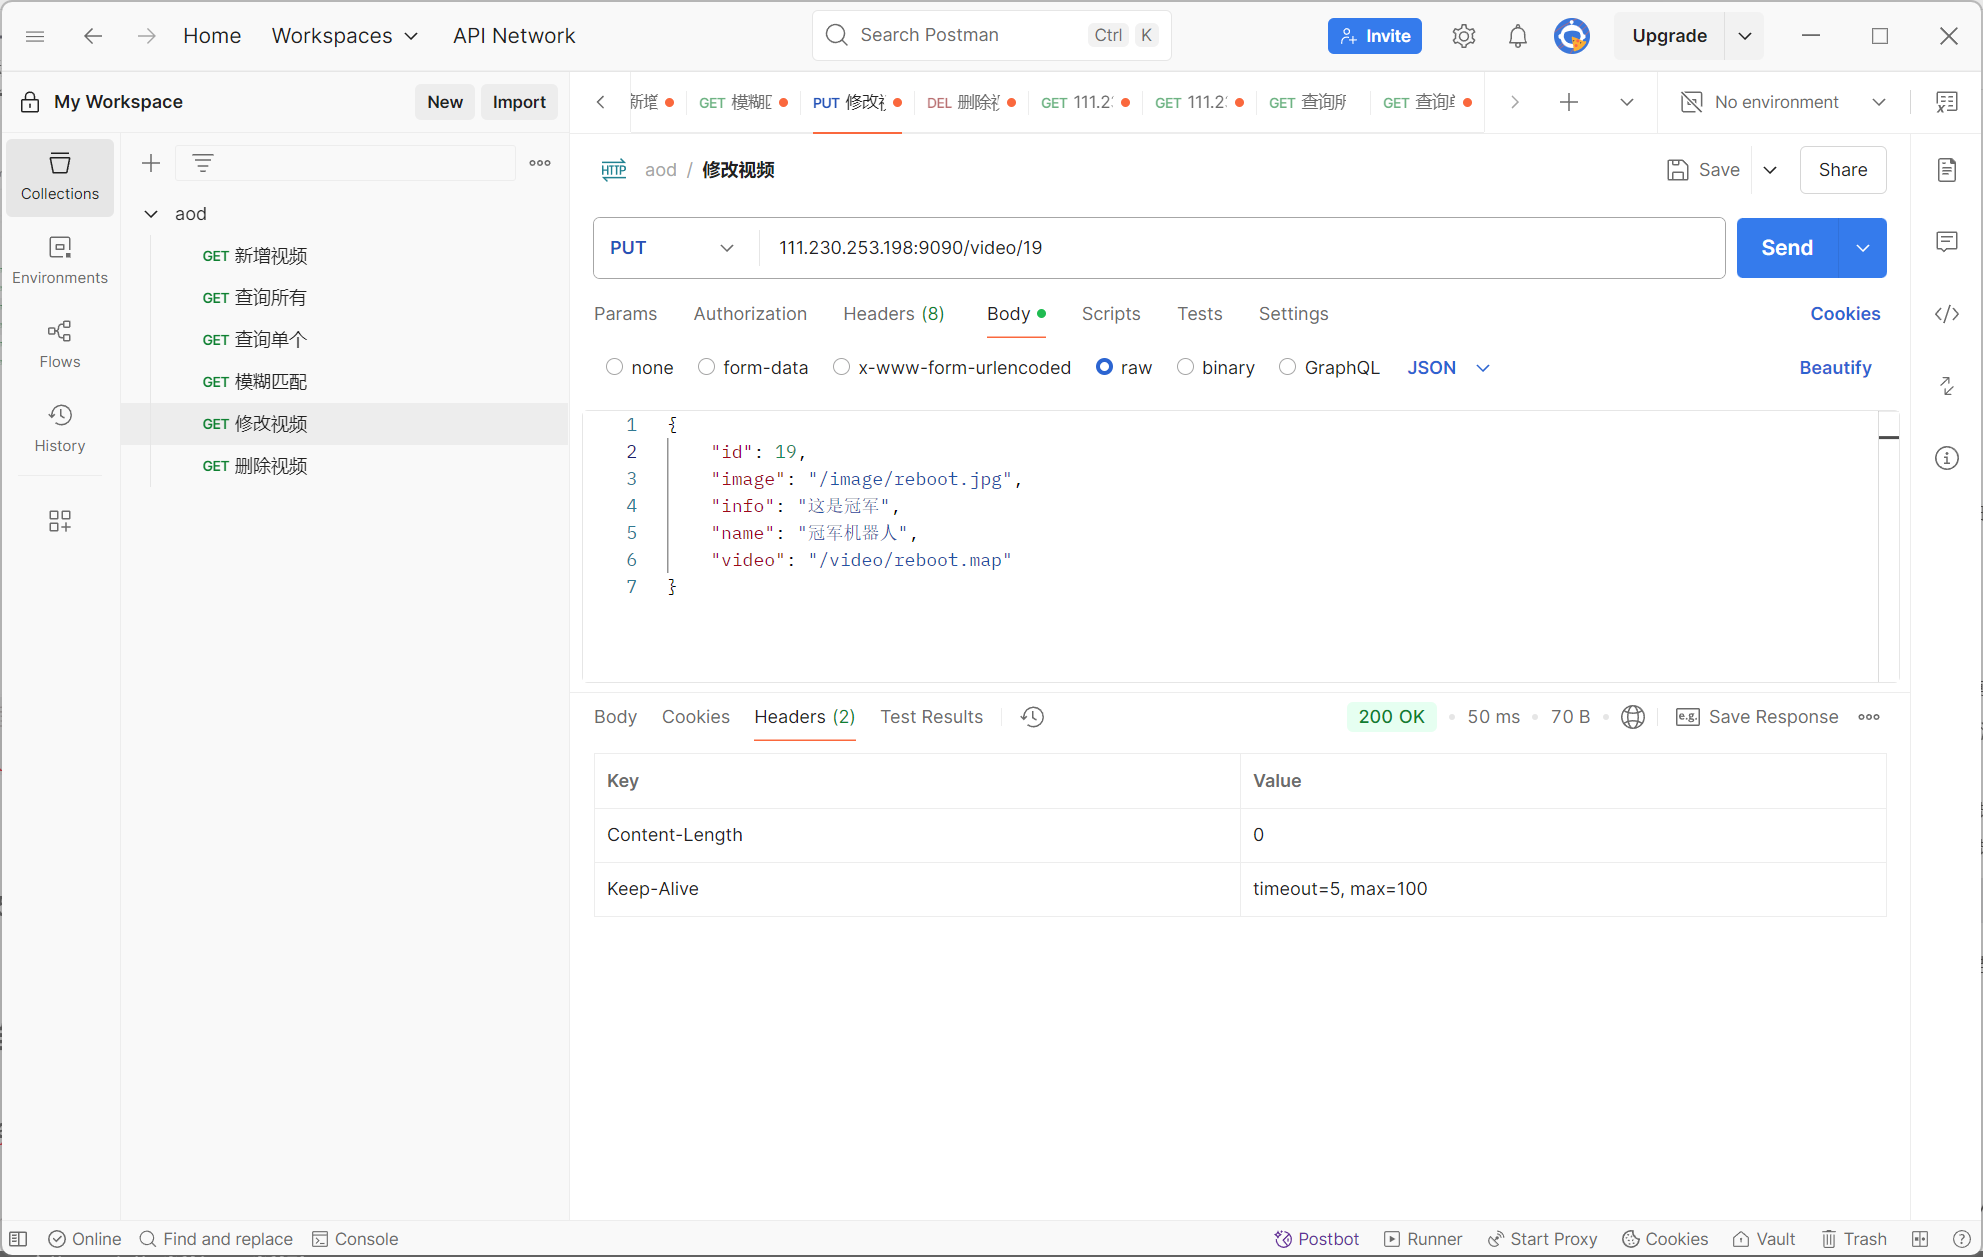
Task: Add a new collection with plus icon
Action: [151, 163]
